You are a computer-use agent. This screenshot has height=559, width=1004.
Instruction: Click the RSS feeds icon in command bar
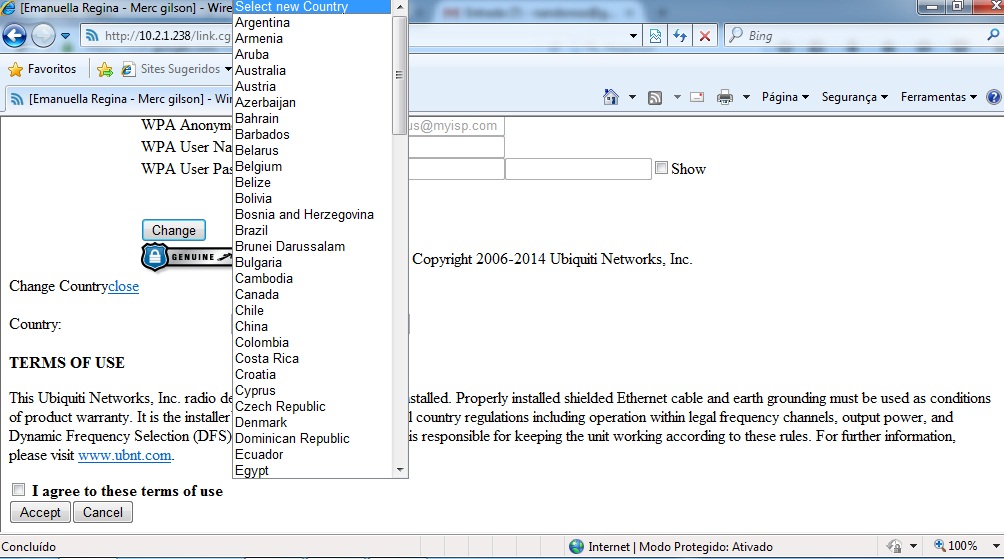click(x=654, y=97)
